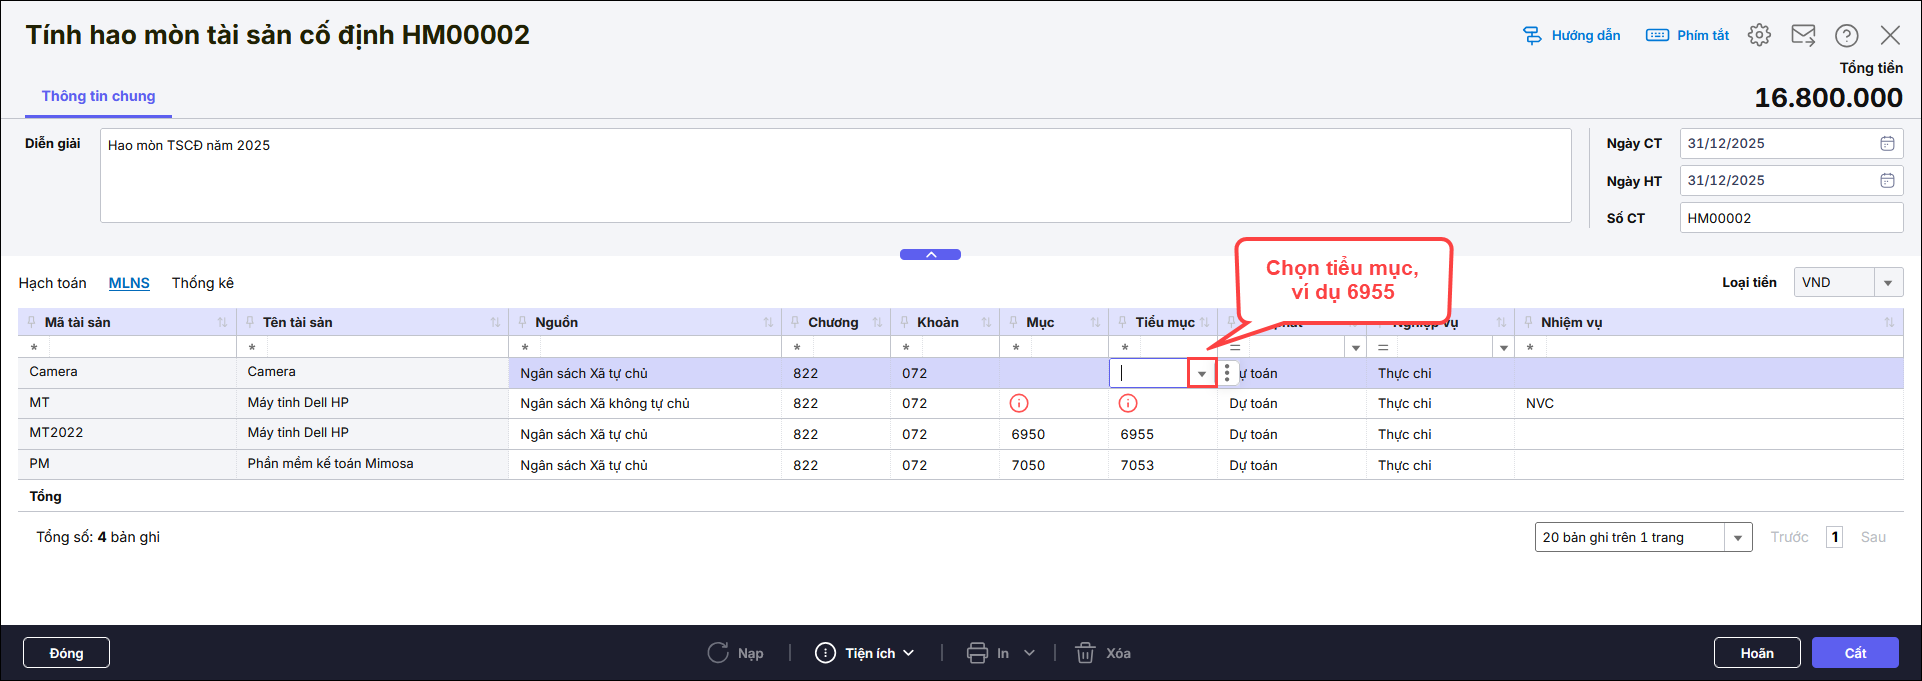Open the Hướng dẫn guide link
The width and height of the screenshot is (1922, 681).
1572,35
